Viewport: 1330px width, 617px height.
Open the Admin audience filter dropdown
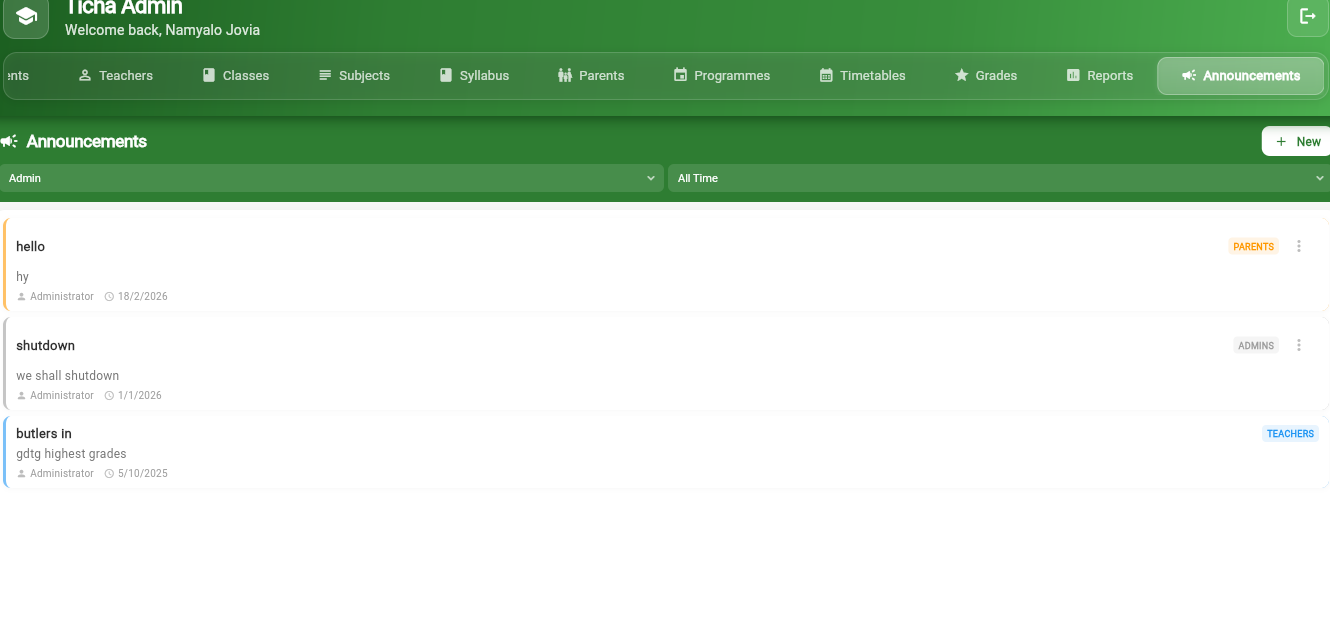(x=330, y=178)
